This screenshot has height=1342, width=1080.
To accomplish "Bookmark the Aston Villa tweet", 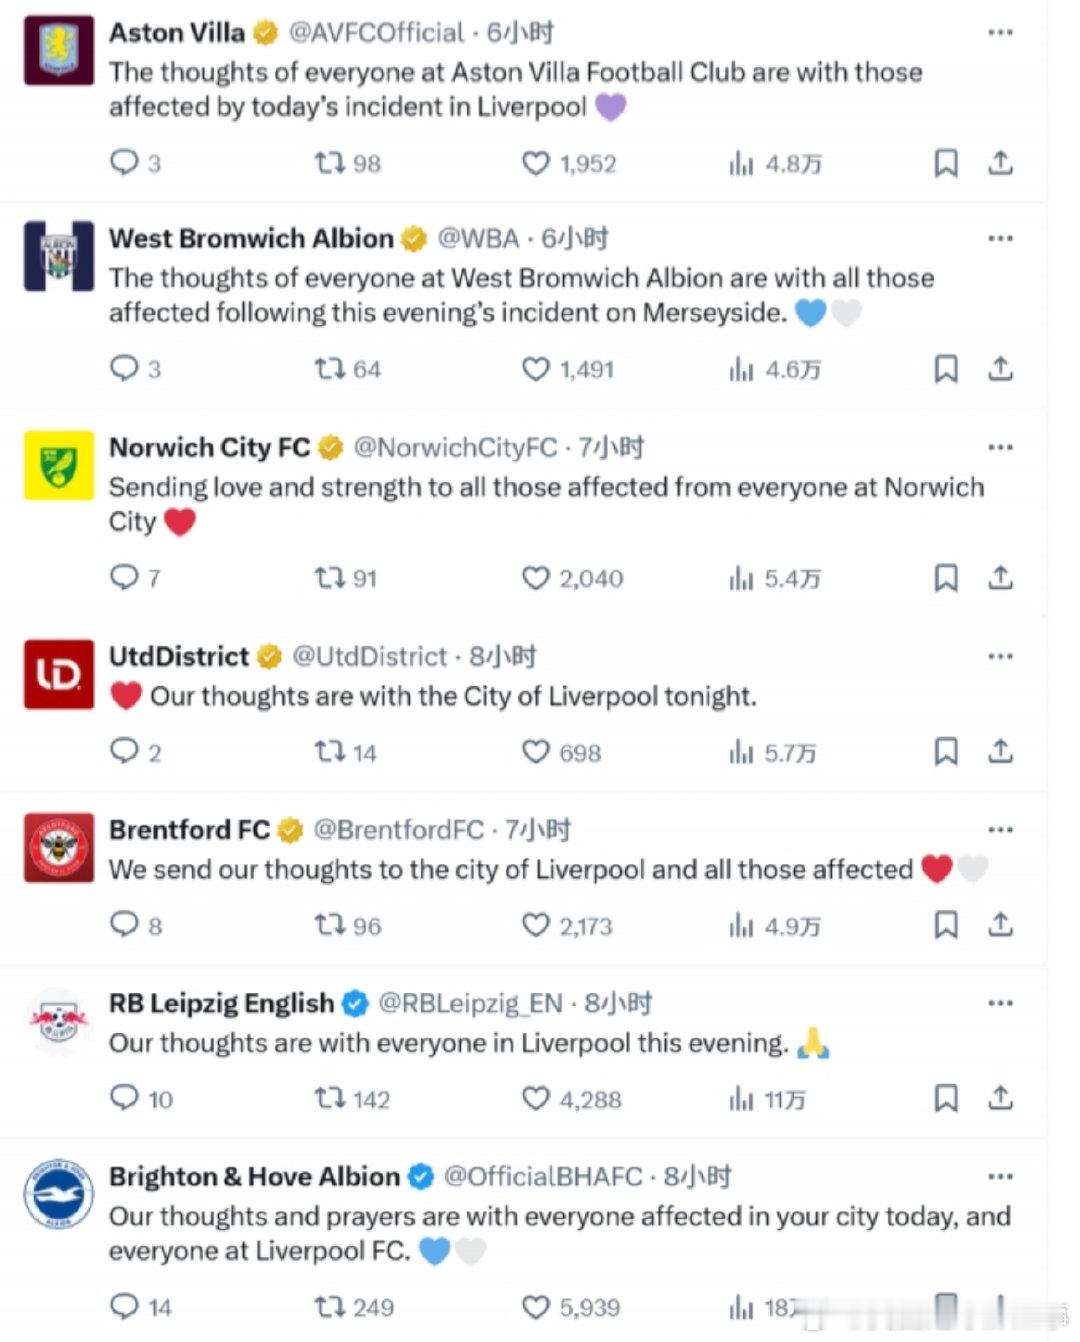I will [x=946, y=163].
